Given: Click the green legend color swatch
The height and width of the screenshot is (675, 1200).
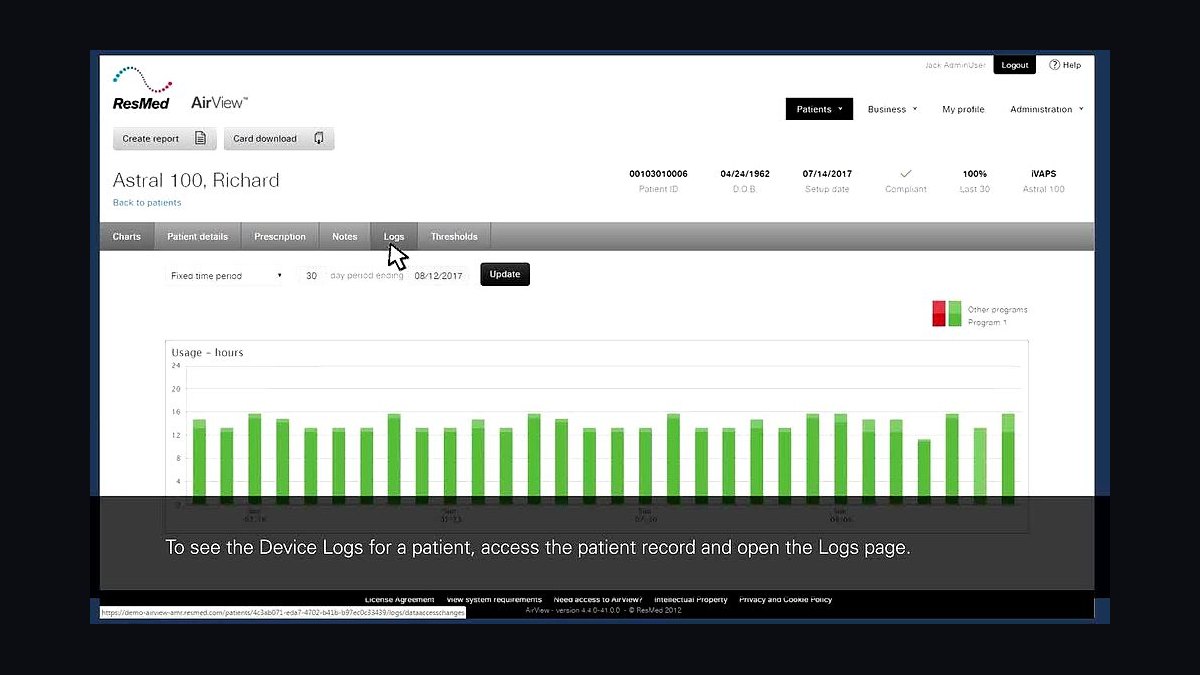Looking at the screenshot, I should [955, 313].
